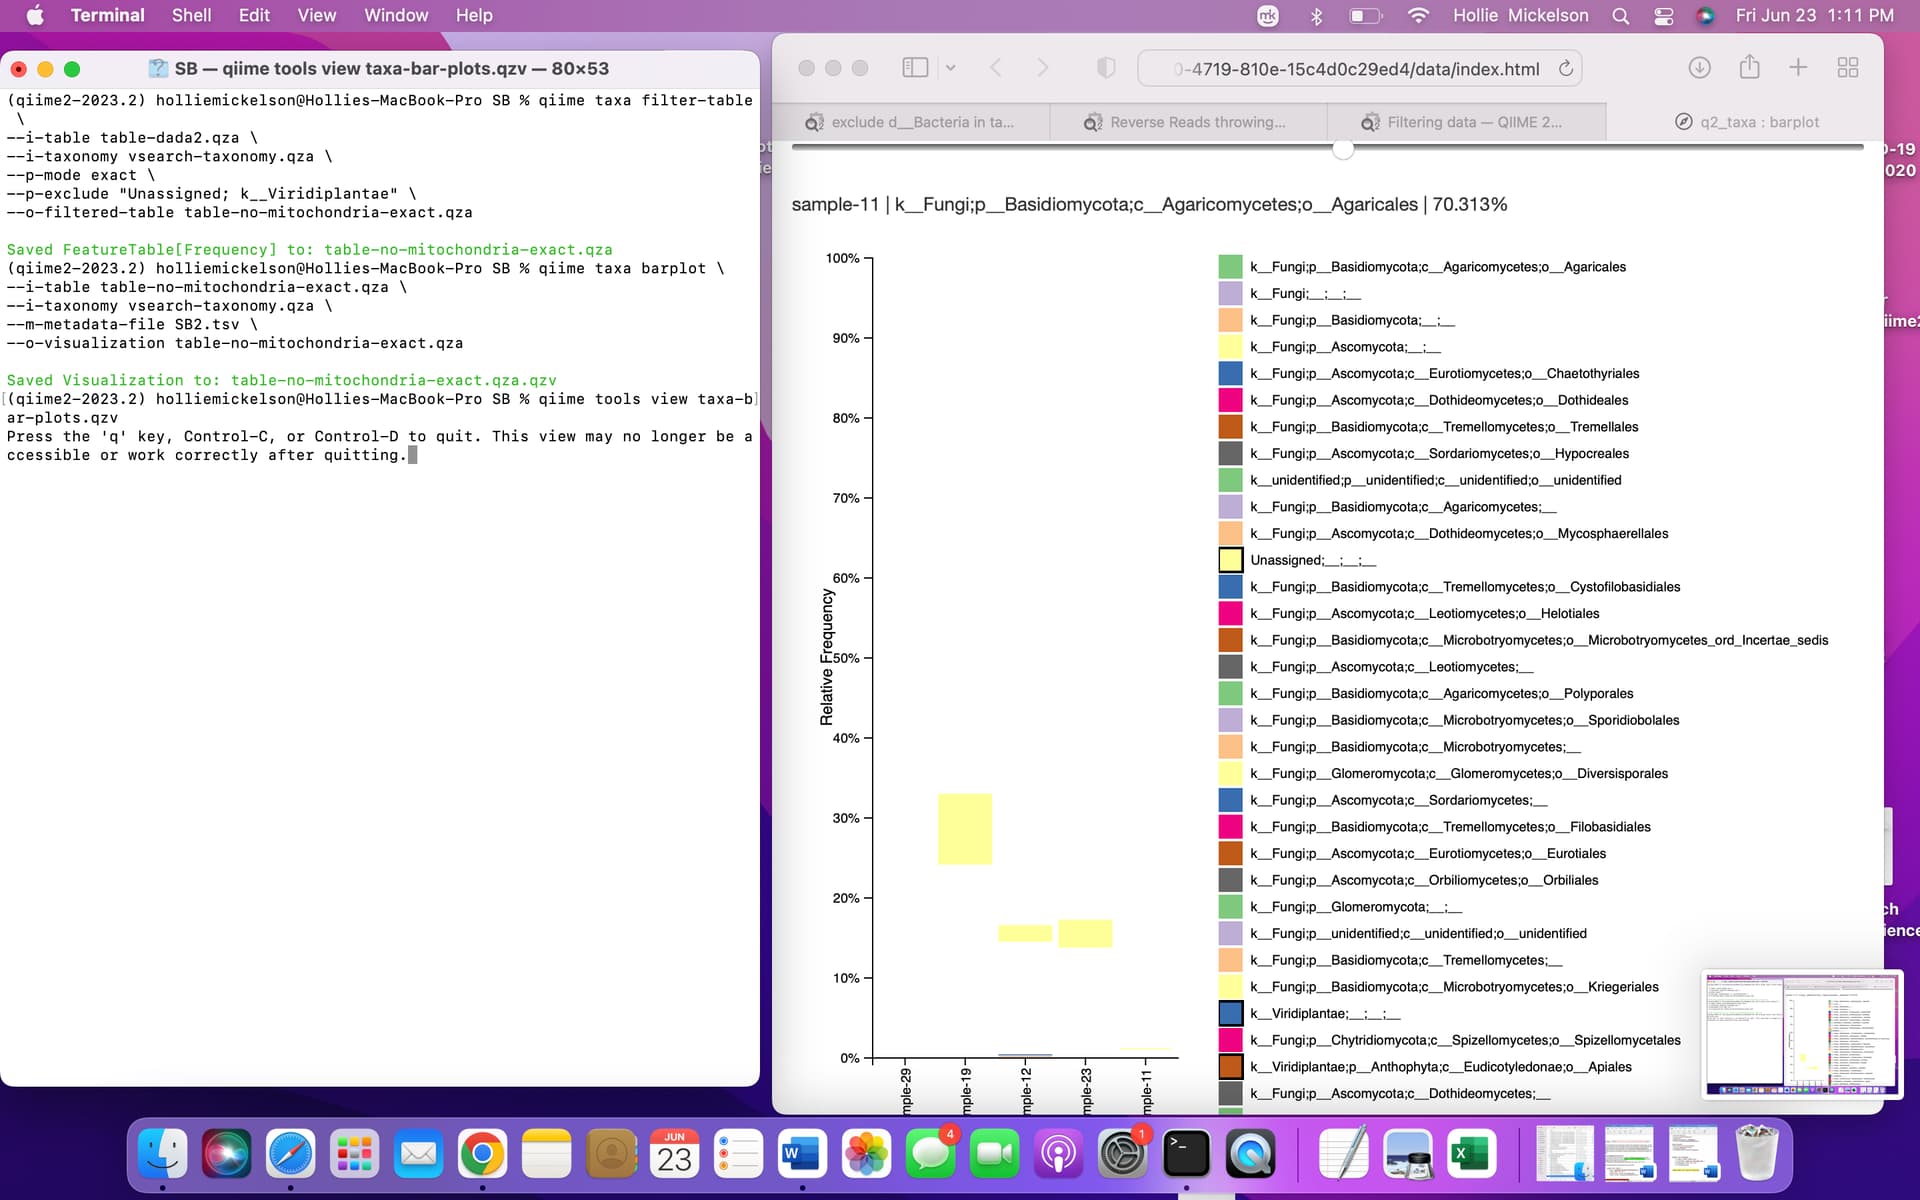Image resolution: width=1920 pixels, height=1200 pixels.
Task: Show Safari tab overview grid icon
Action: 1847,68
